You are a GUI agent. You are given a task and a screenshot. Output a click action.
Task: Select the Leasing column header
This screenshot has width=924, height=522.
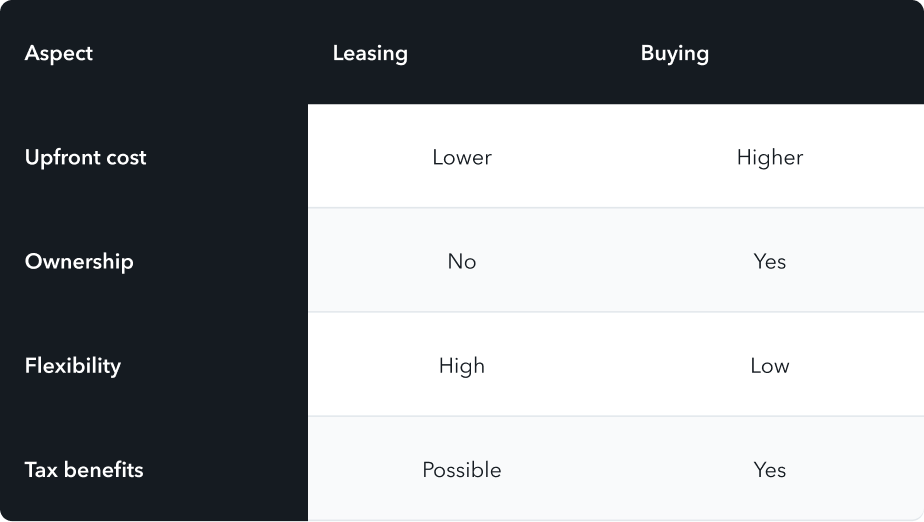coord(370,53)
